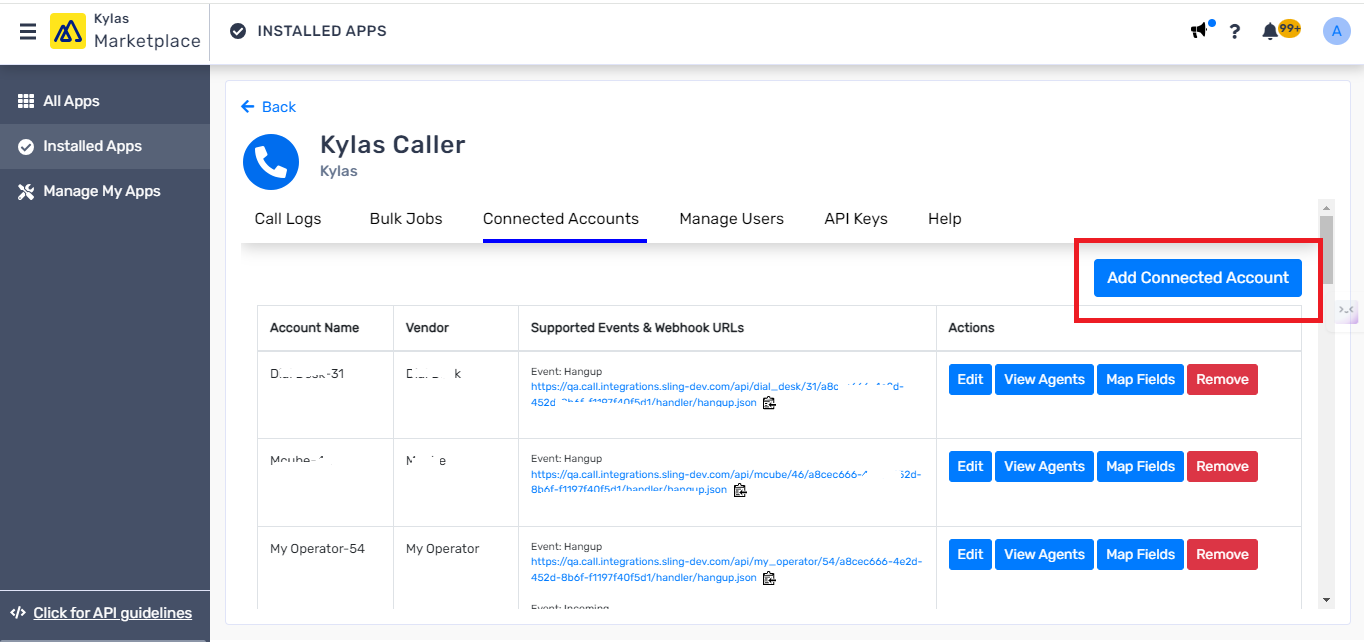1364x642 pixels.
Task: Click Add Connected Account button
Action: [x=1197, y=278]
